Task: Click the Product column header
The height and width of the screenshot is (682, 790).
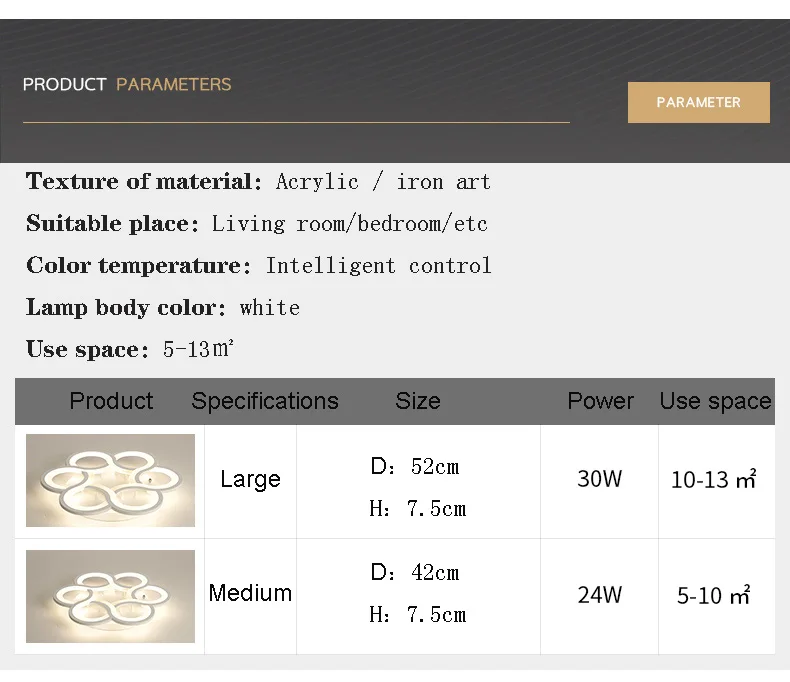Action: pos(111,401)
